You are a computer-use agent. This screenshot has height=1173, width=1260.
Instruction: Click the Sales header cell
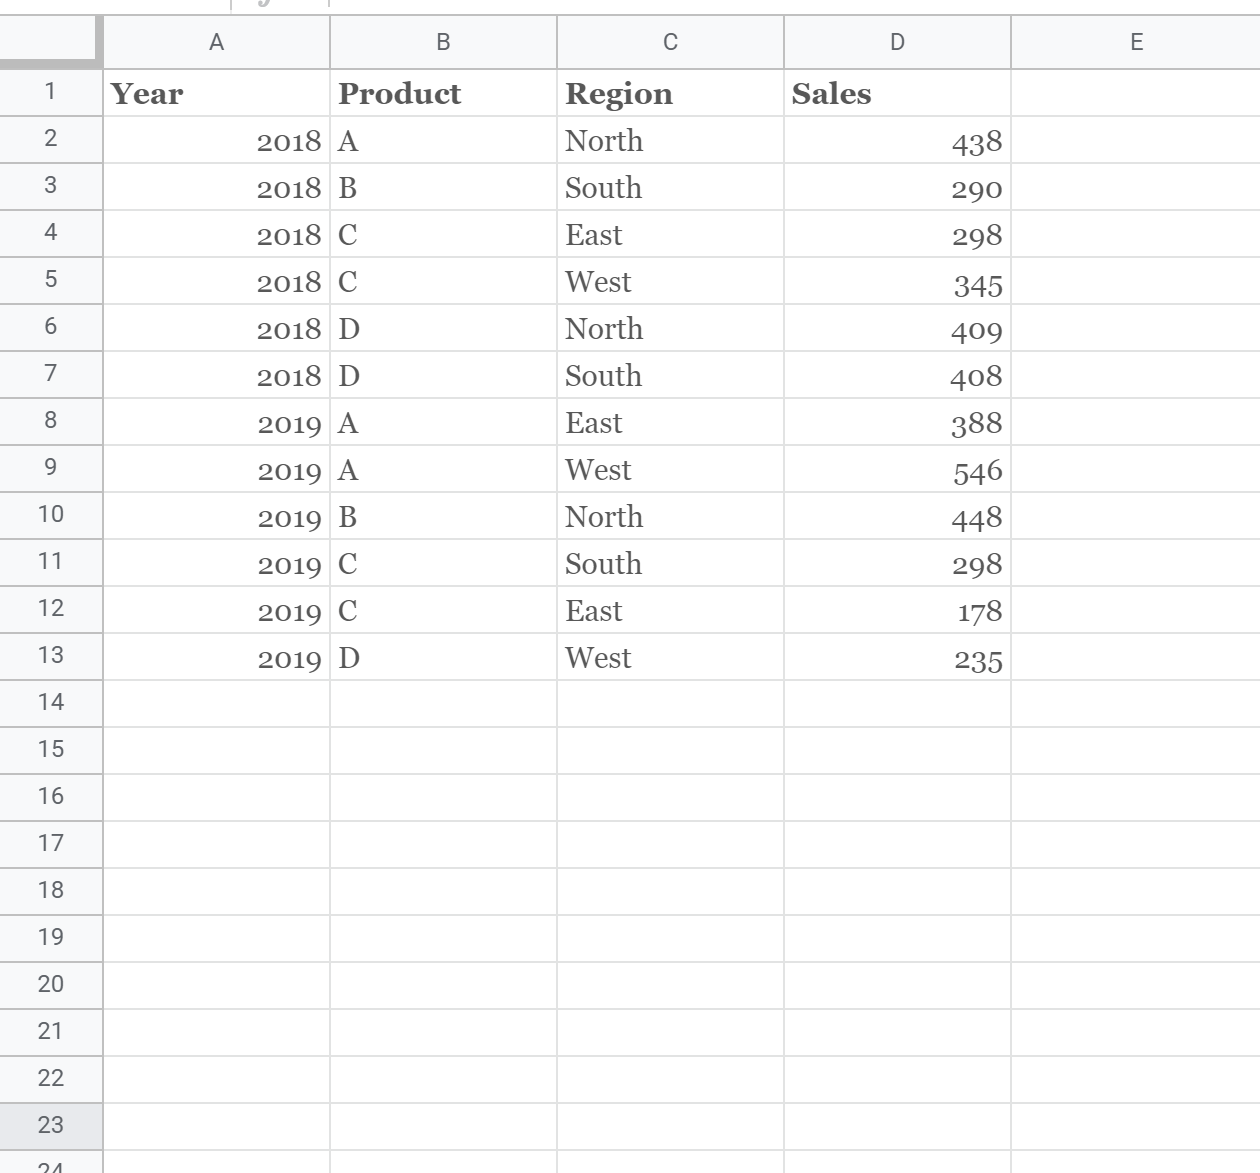(x=897, y=93)
